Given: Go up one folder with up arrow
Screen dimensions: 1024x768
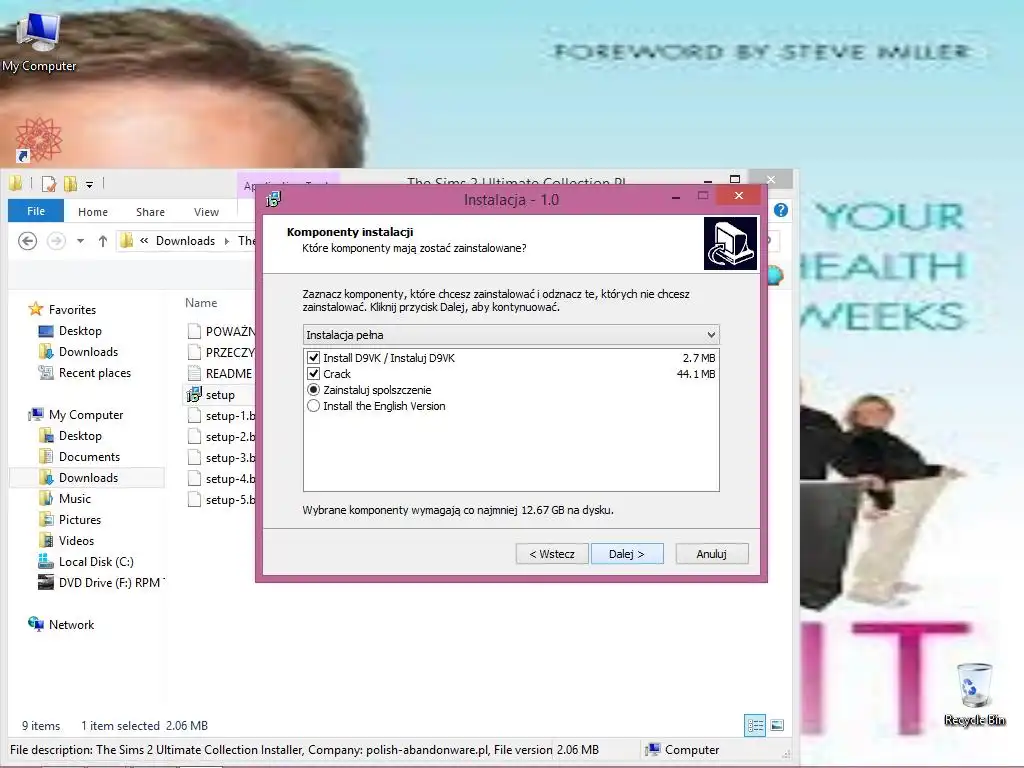Looking at the screenshot, I should click(x=103, y=241).
